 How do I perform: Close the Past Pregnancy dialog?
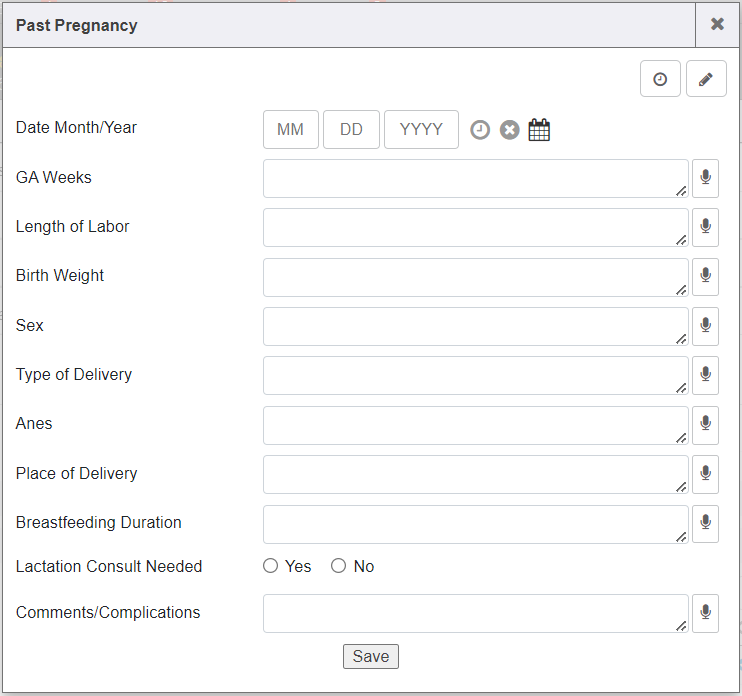(717, 25)
